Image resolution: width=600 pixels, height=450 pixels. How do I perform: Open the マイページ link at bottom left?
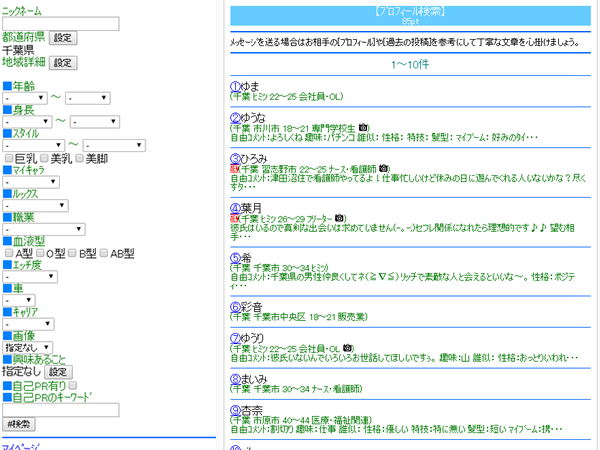(21, 444)
